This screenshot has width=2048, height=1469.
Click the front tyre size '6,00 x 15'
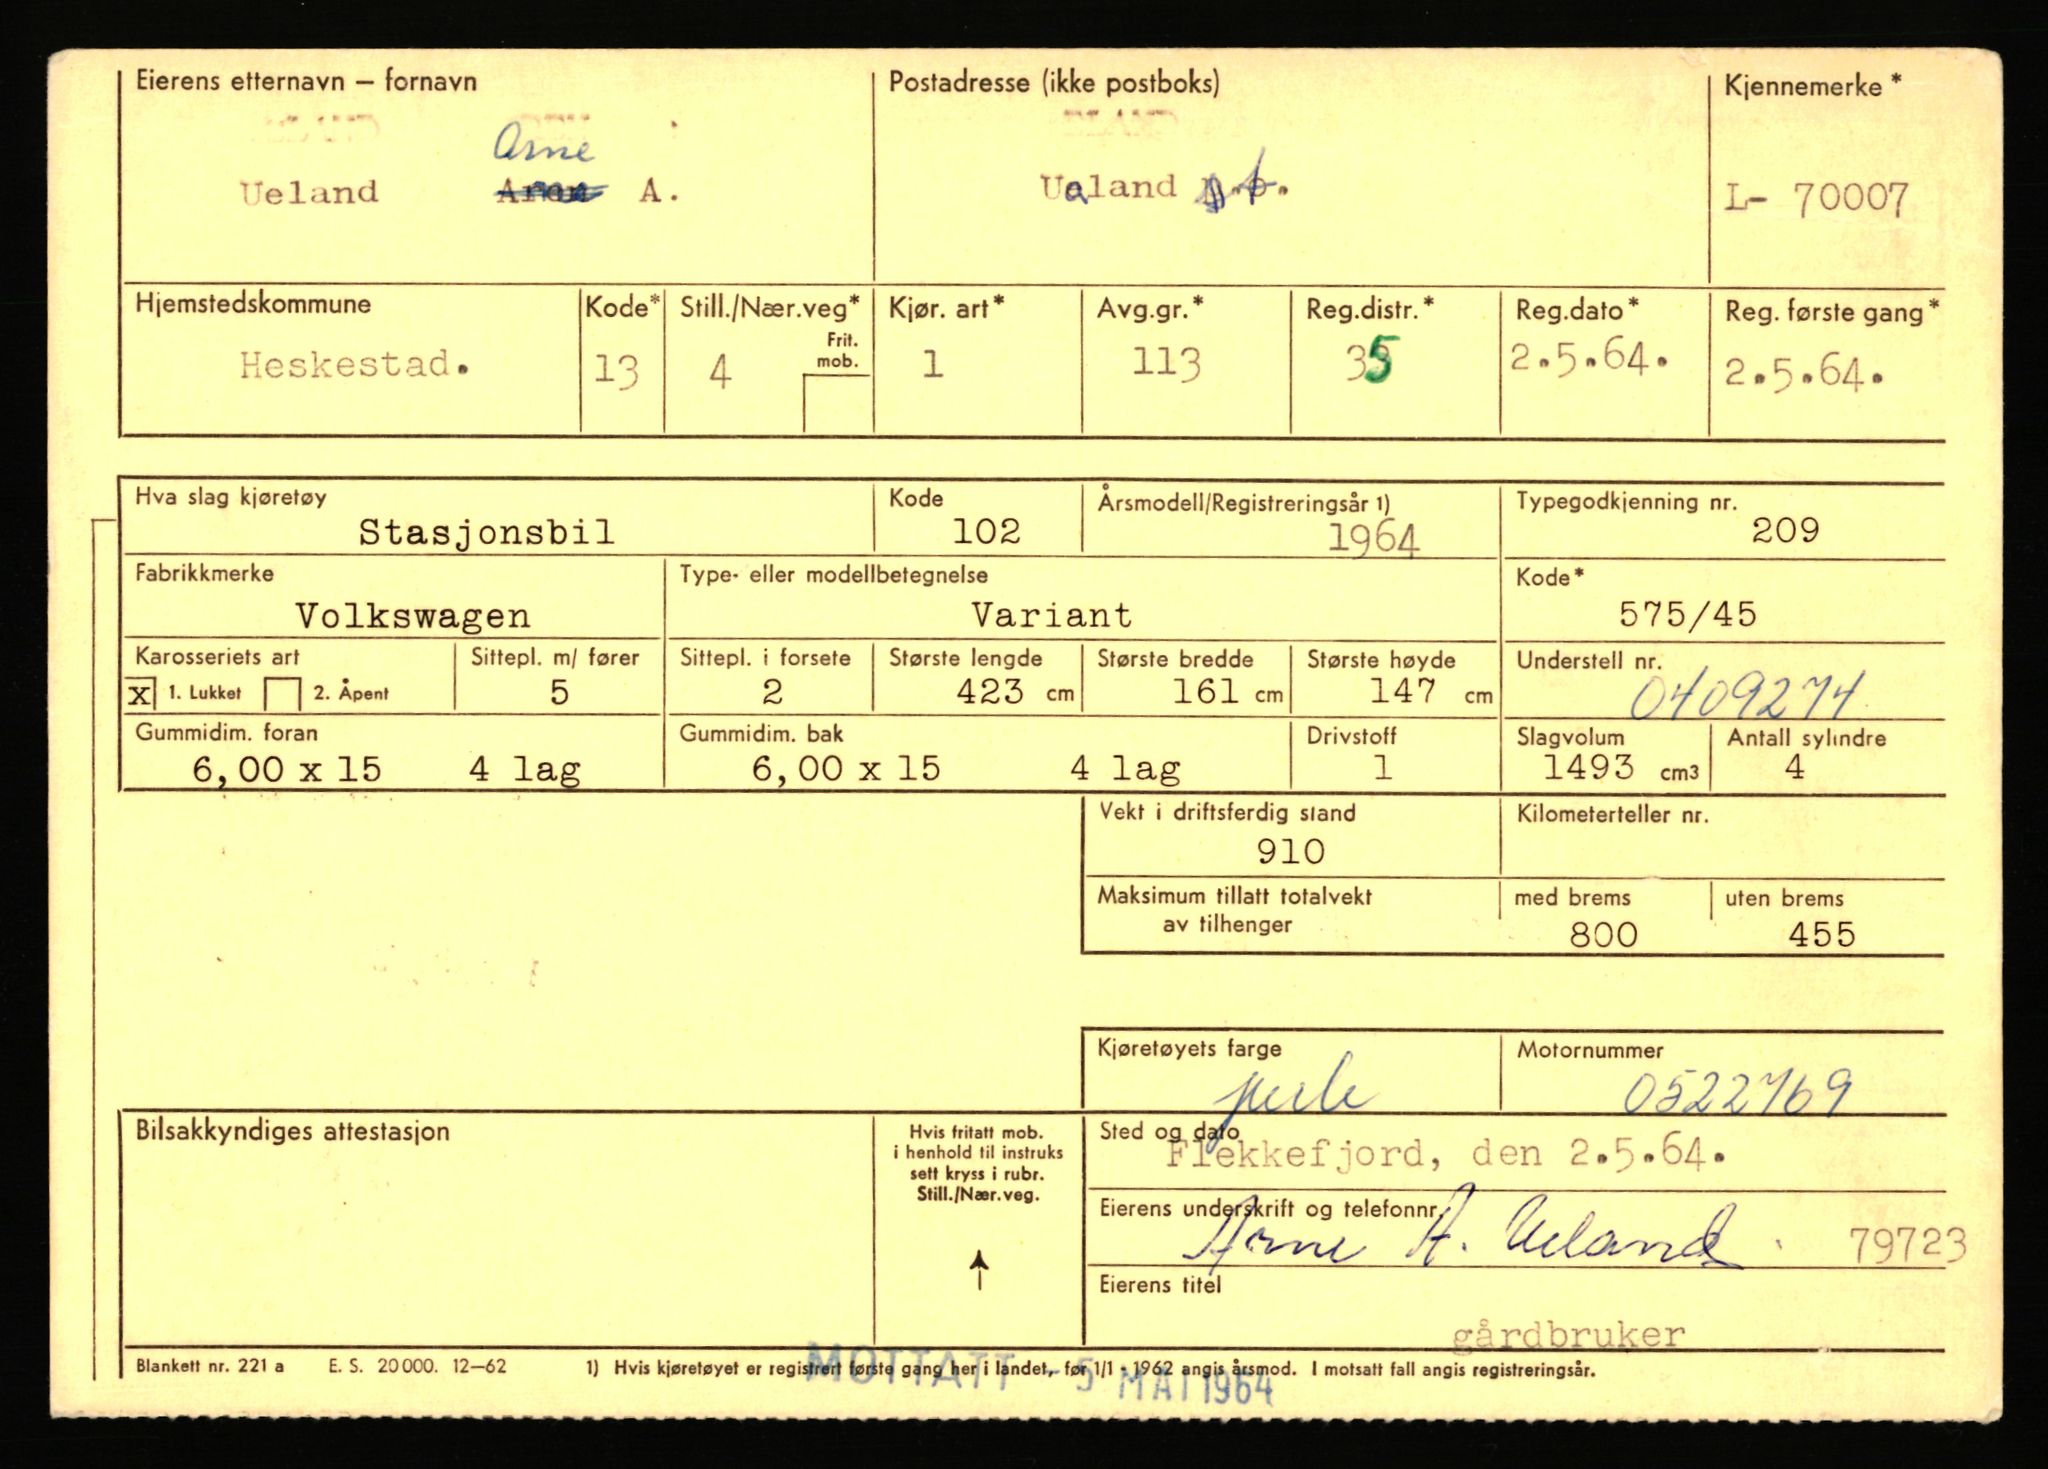[287, 769]
